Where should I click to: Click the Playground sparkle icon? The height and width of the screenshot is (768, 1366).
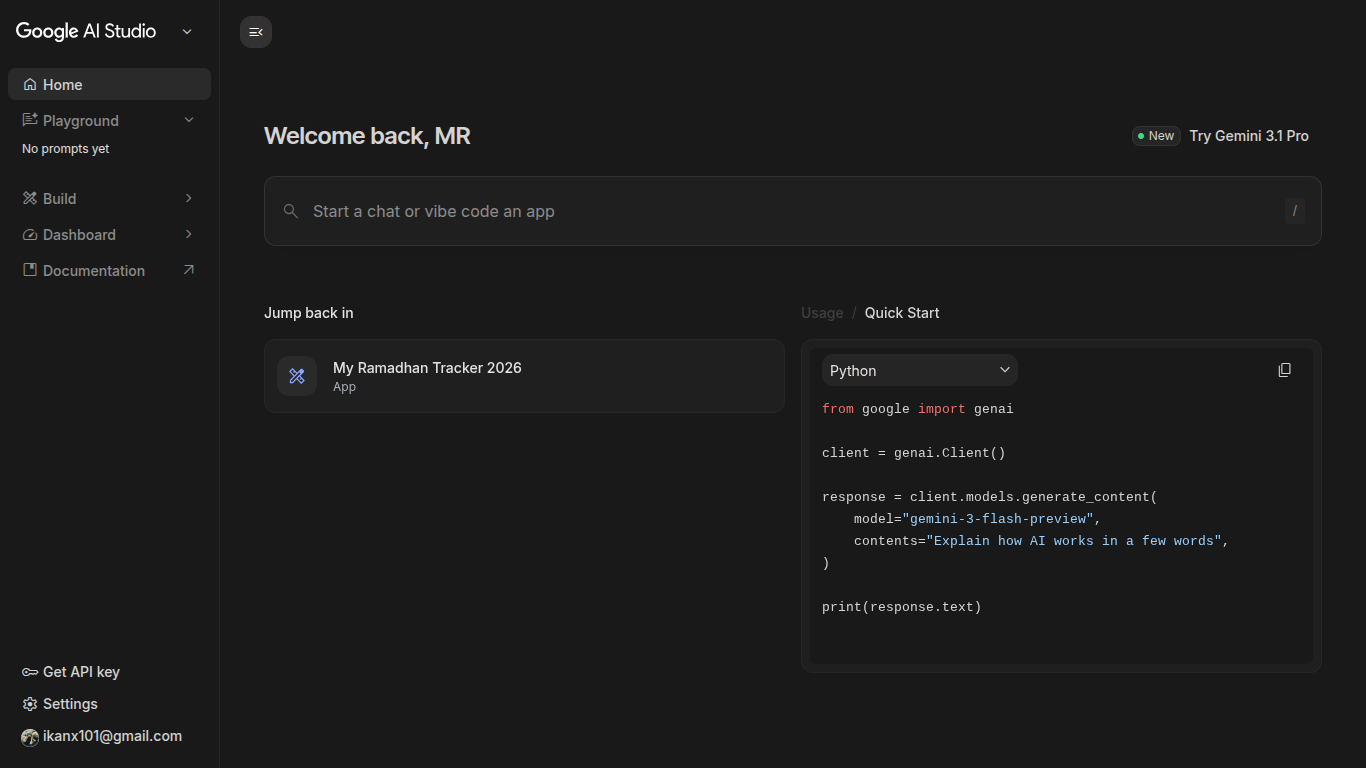(x=30, y=120)
